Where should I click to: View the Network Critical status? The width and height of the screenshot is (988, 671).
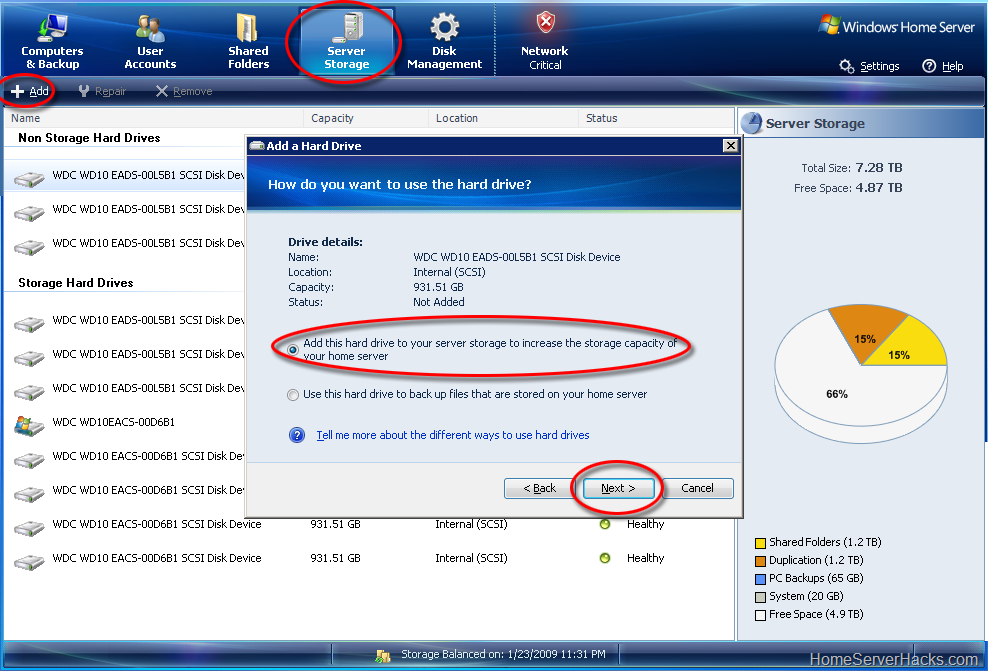(545, 42)
